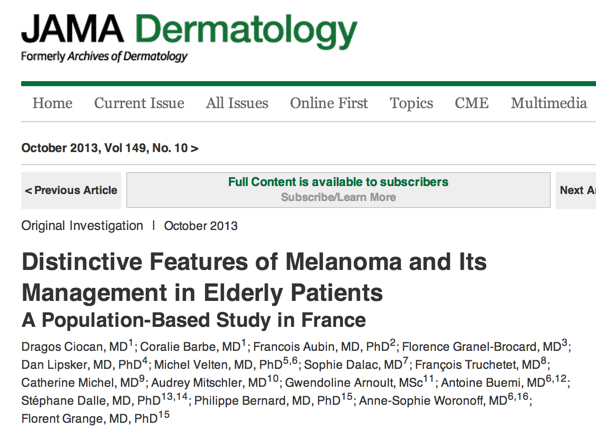Go to Current Issue page

139,103
